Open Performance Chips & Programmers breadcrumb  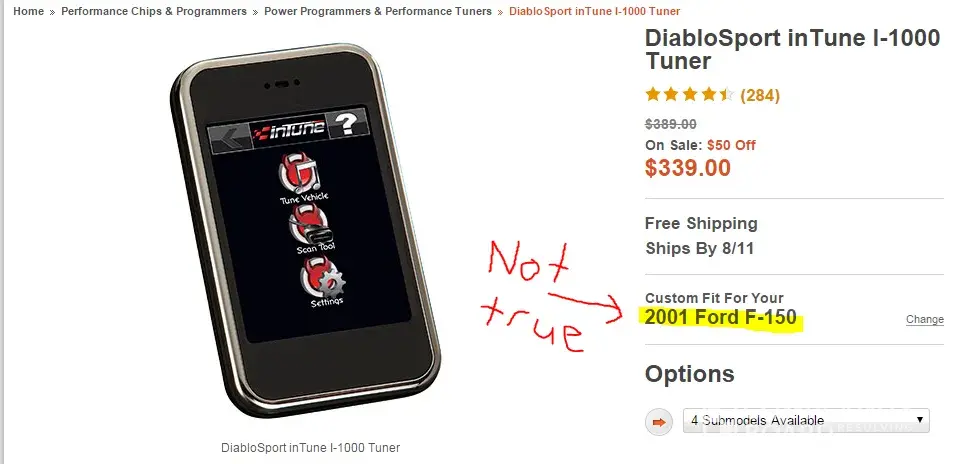(x=154, y=11)
